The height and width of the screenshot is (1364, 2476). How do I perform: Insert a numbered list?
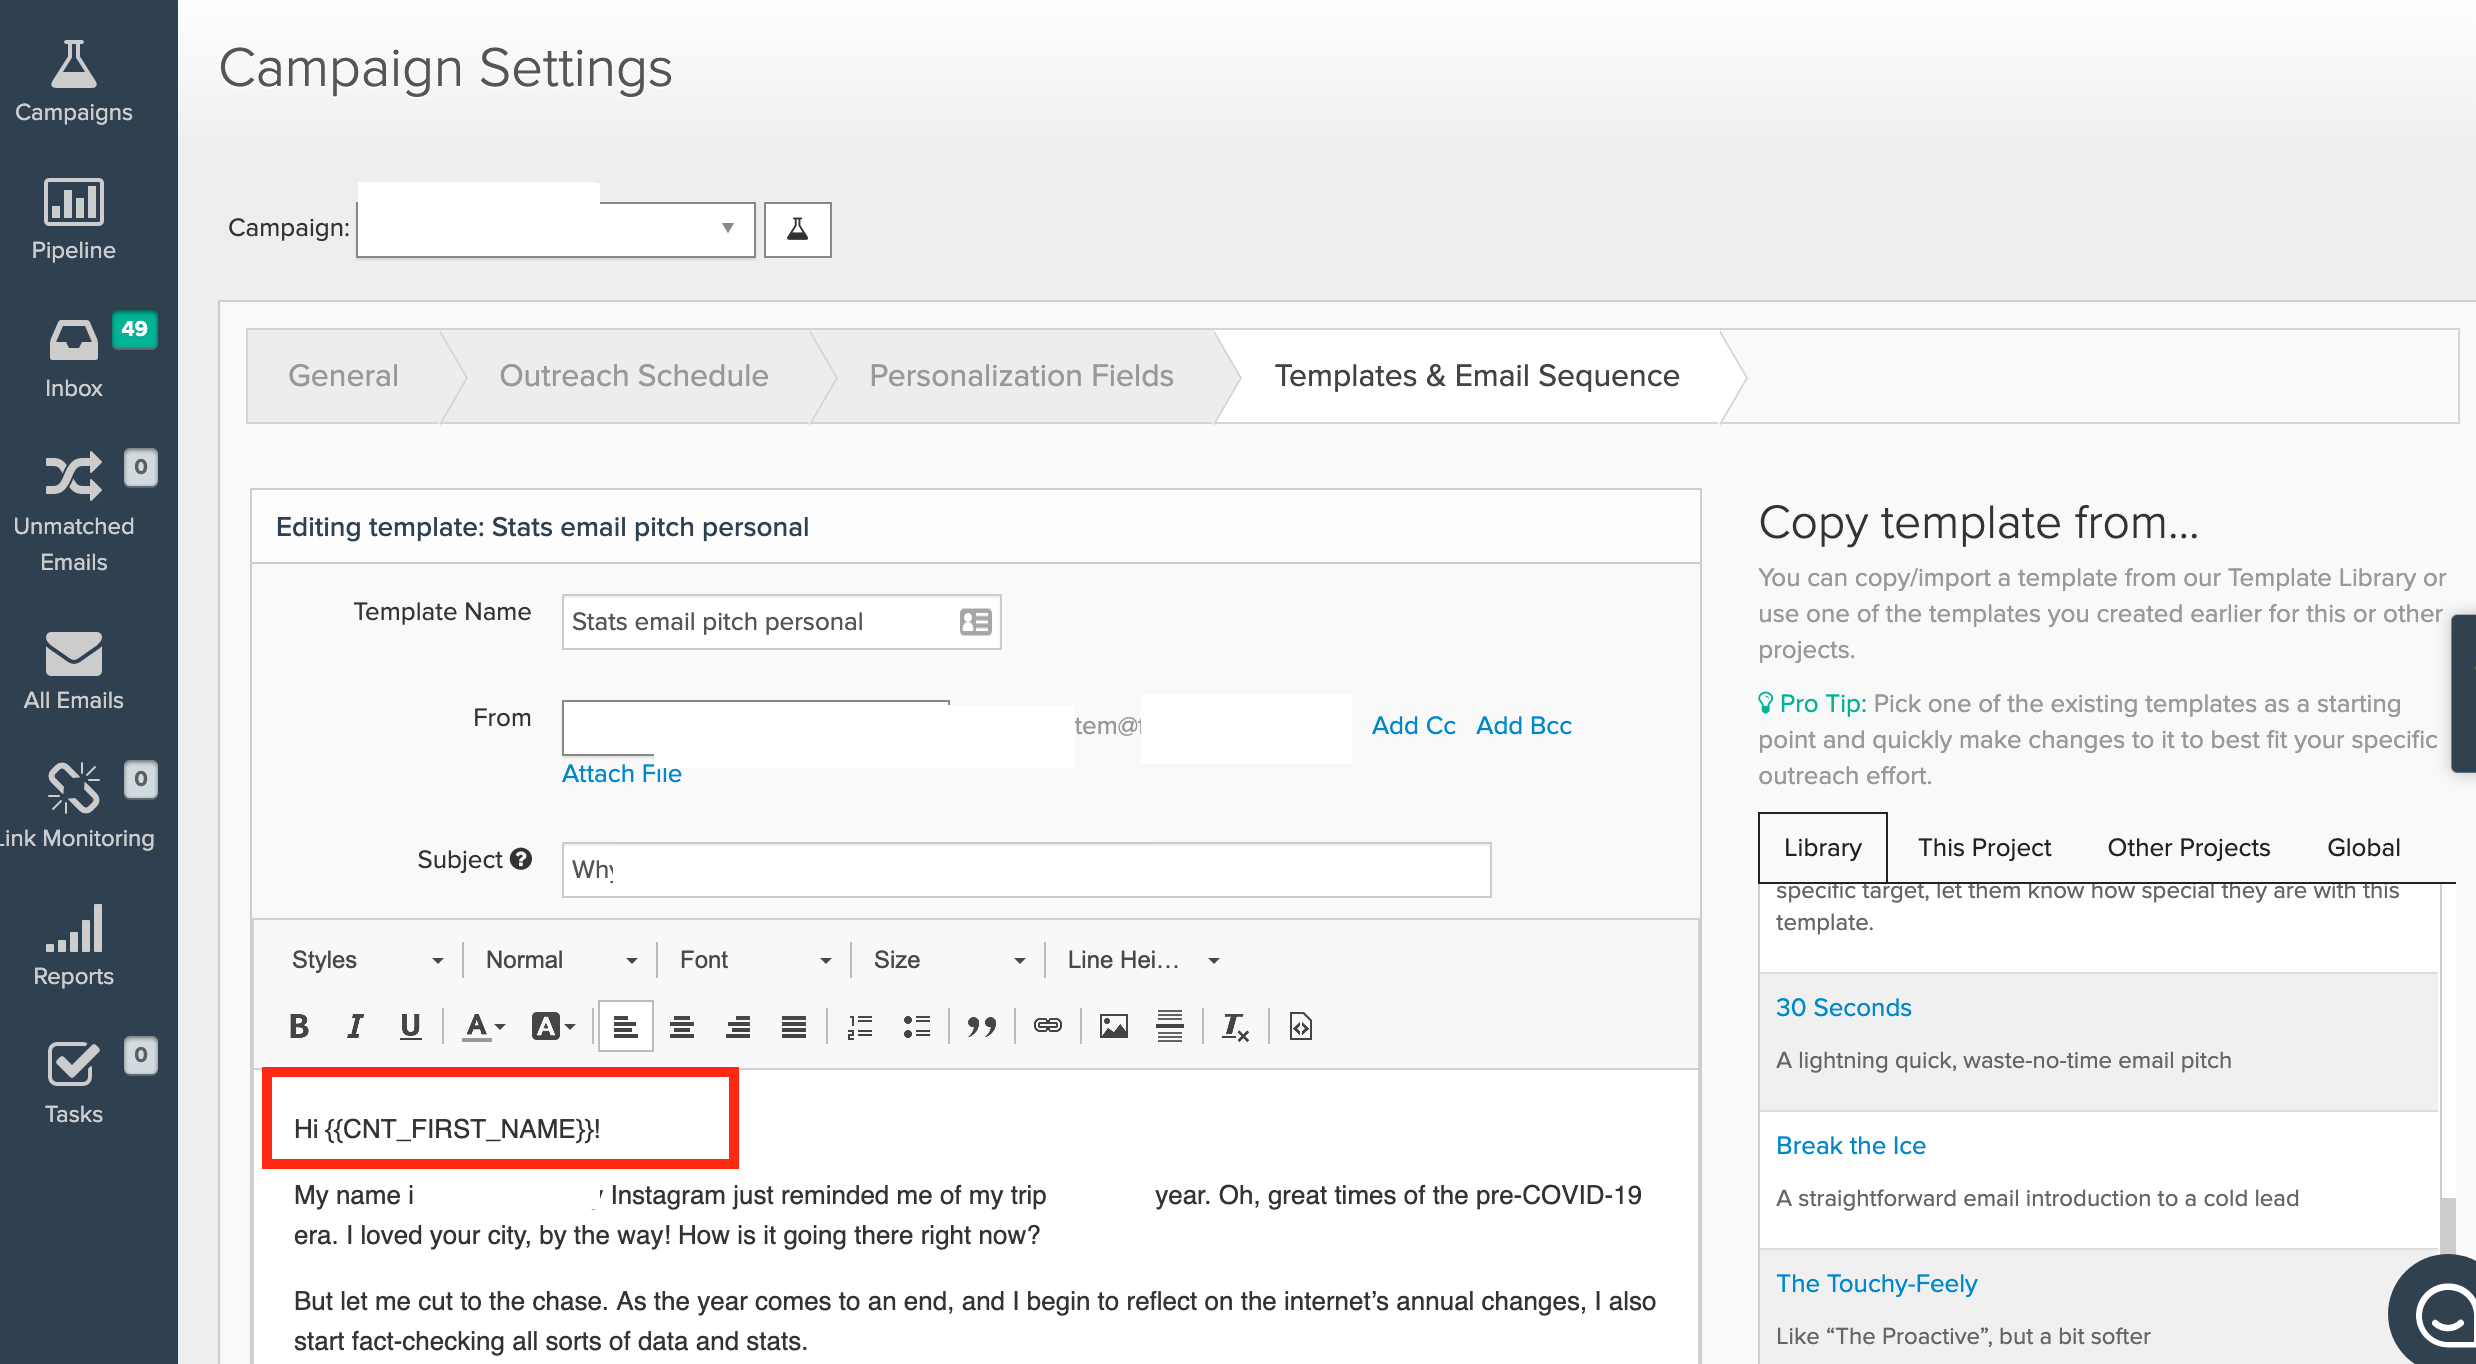pos(860,1026)
